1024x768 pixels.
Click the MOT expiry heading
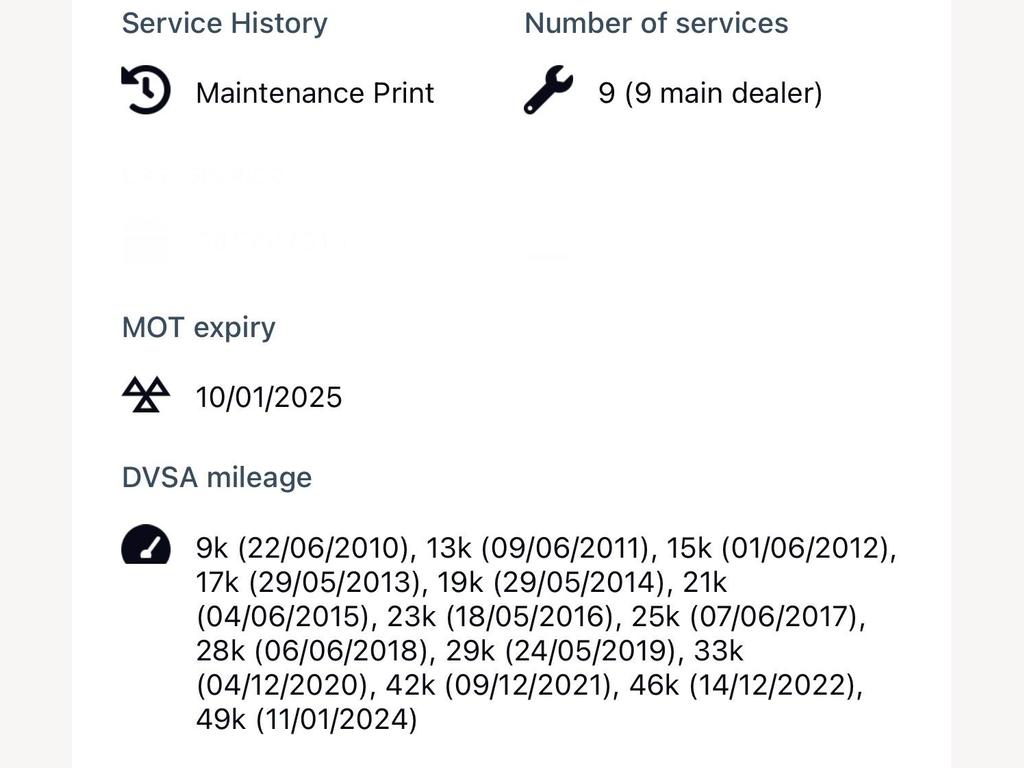pyautogui.click(x=199, y=327)
